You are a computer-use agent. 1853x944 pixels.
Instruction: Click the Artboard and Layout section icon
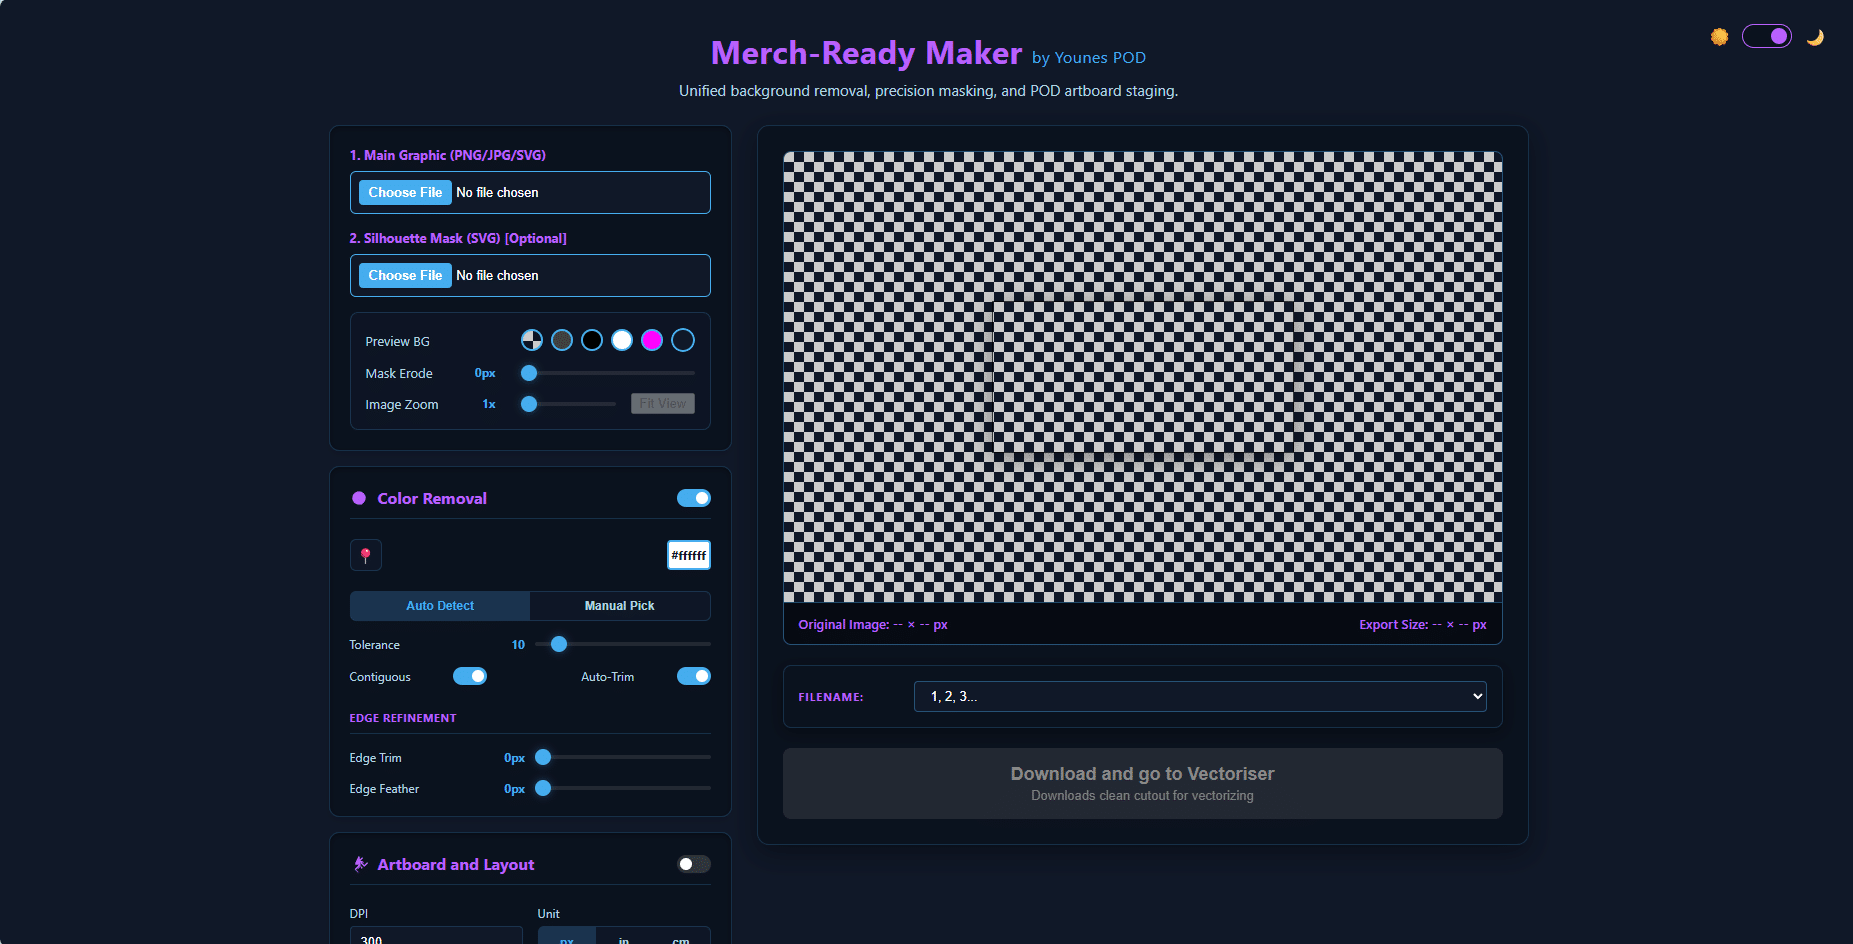coord(360,864)
